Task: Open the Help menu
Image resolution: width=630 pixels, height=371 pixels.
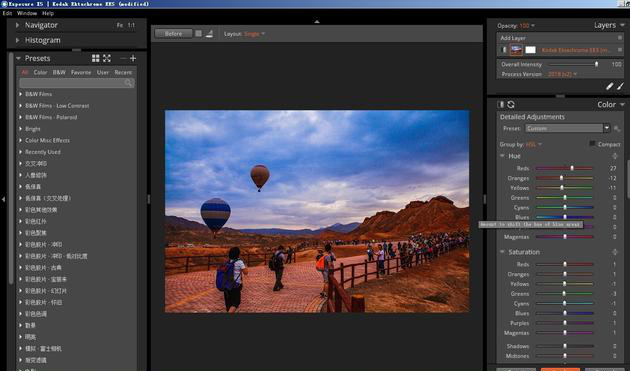Action: [48, 13]
